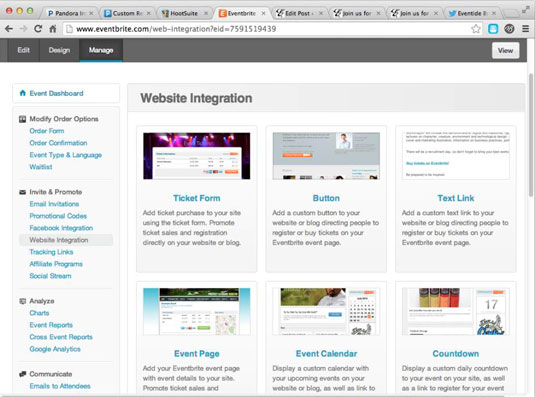Open the Event Page title link
The width and height of the screenshot is (535, 397).
[x=197, y=354]
